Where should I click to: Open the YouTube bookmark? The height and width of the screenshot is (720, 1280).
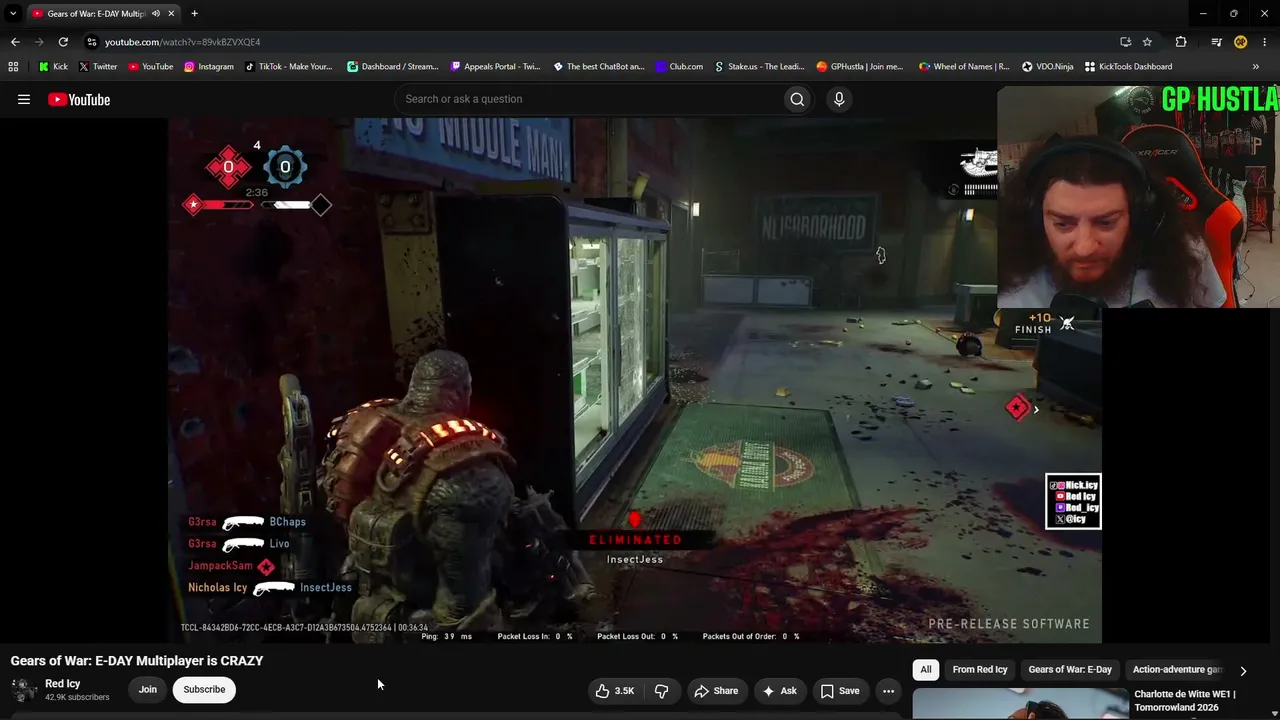[x=150, y=67]
